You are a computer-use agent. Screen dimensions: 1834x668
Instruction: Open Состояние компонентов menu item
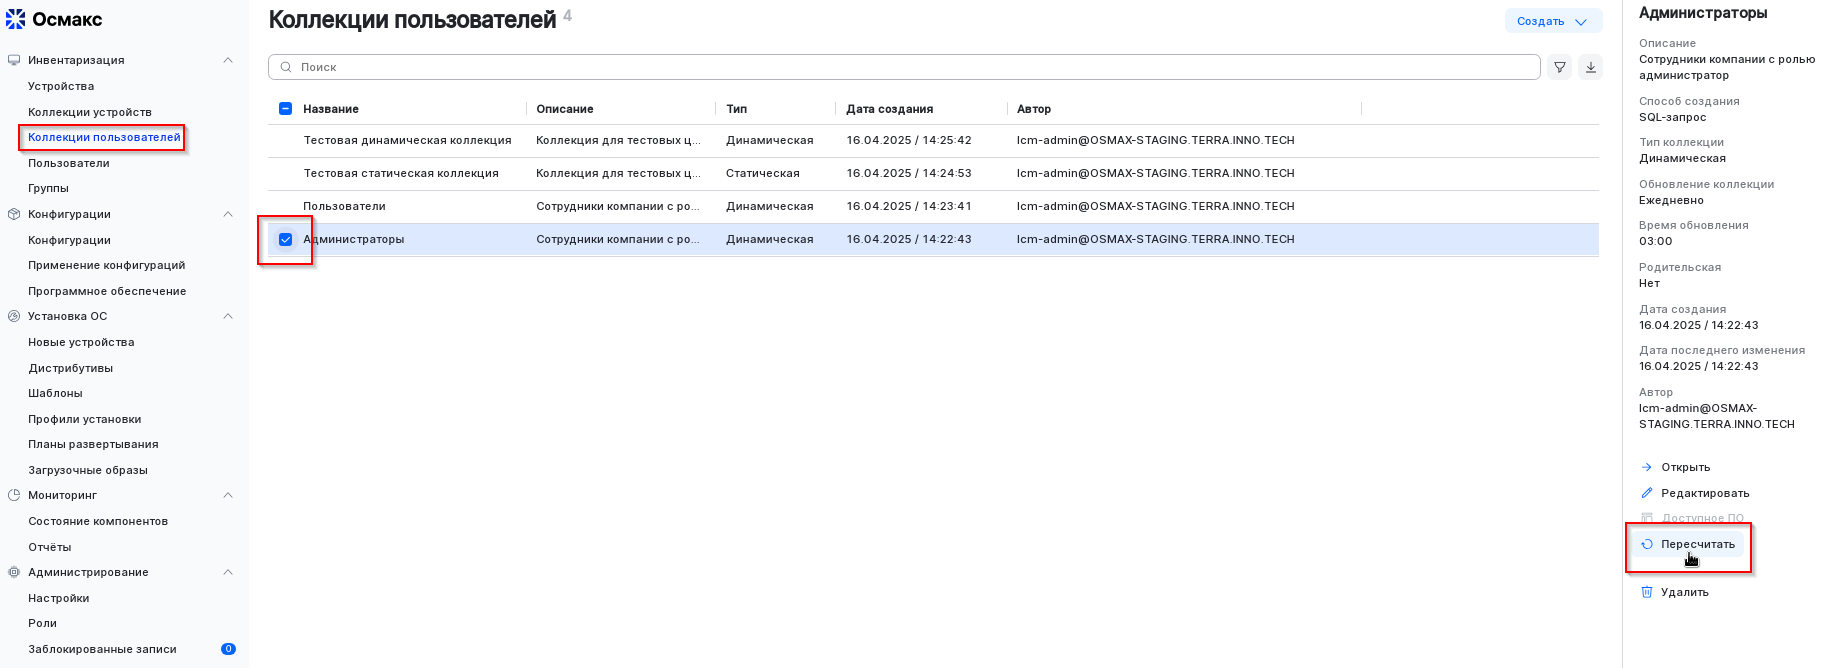click(x=98, y=521)
